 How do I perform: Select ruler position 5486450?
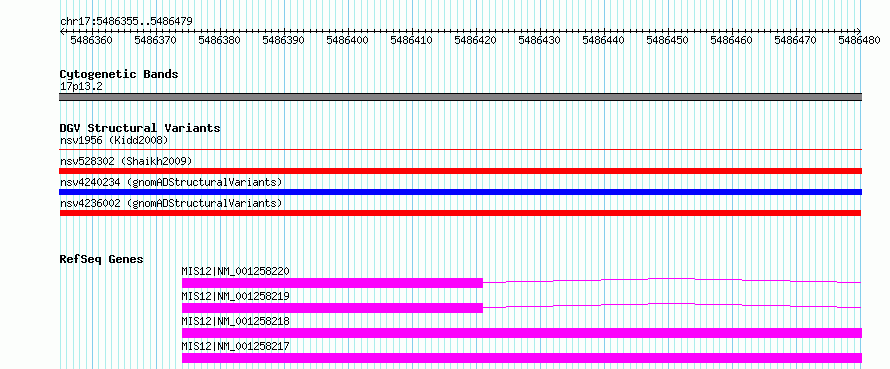[668, 40]
